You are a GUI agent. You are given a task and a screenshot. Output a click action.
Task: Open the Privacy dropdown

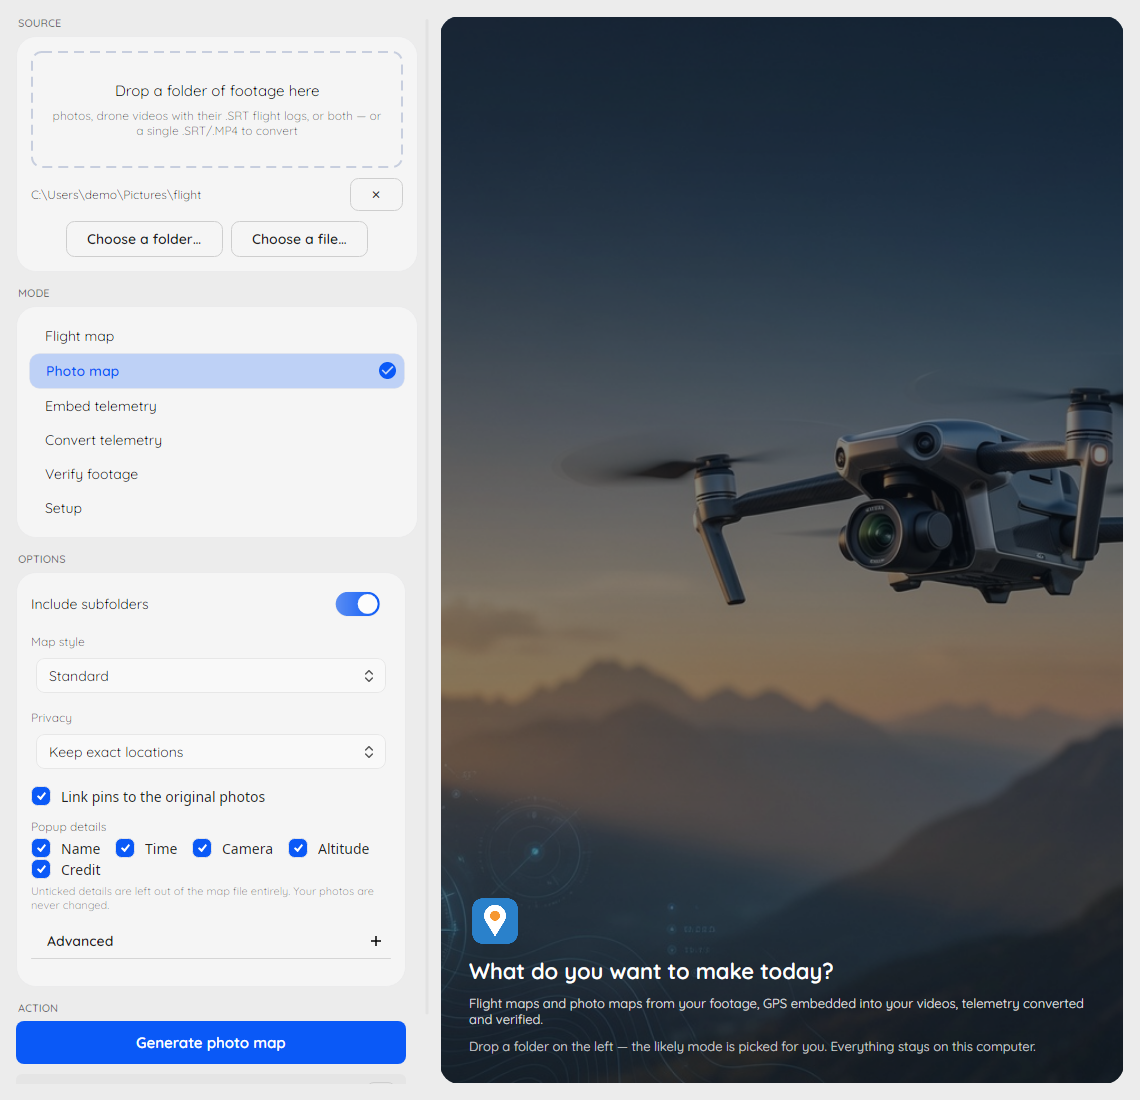coord(211,752)
